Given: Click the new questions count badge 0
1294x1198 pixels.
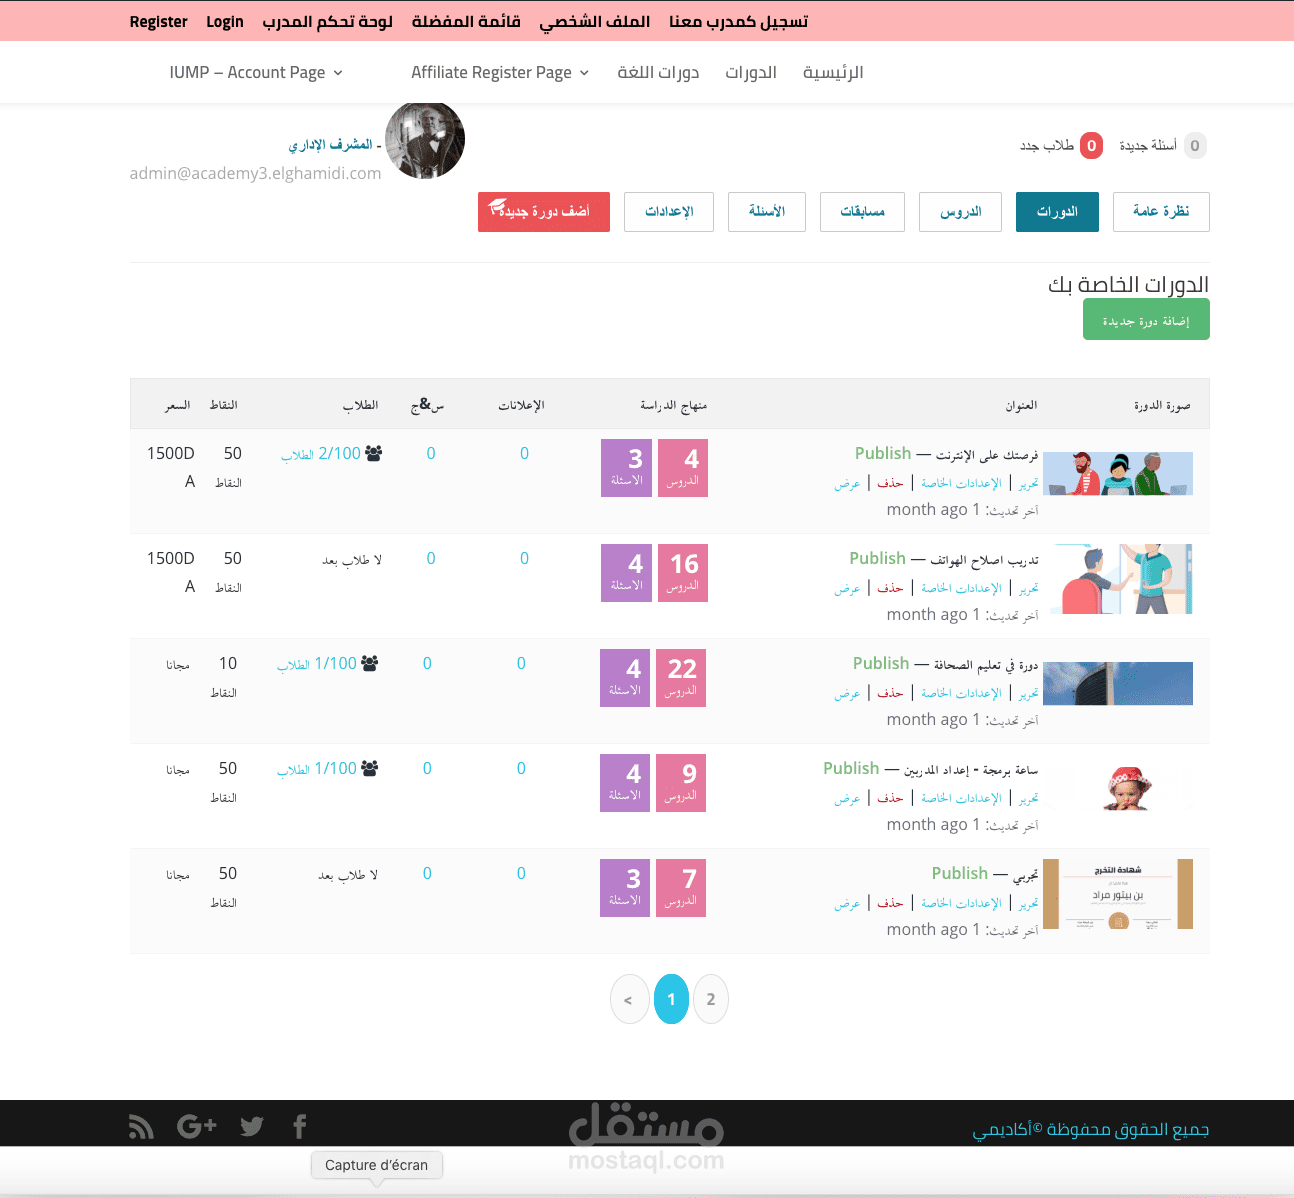Looking at the screenshot, I should (1195, 146).
